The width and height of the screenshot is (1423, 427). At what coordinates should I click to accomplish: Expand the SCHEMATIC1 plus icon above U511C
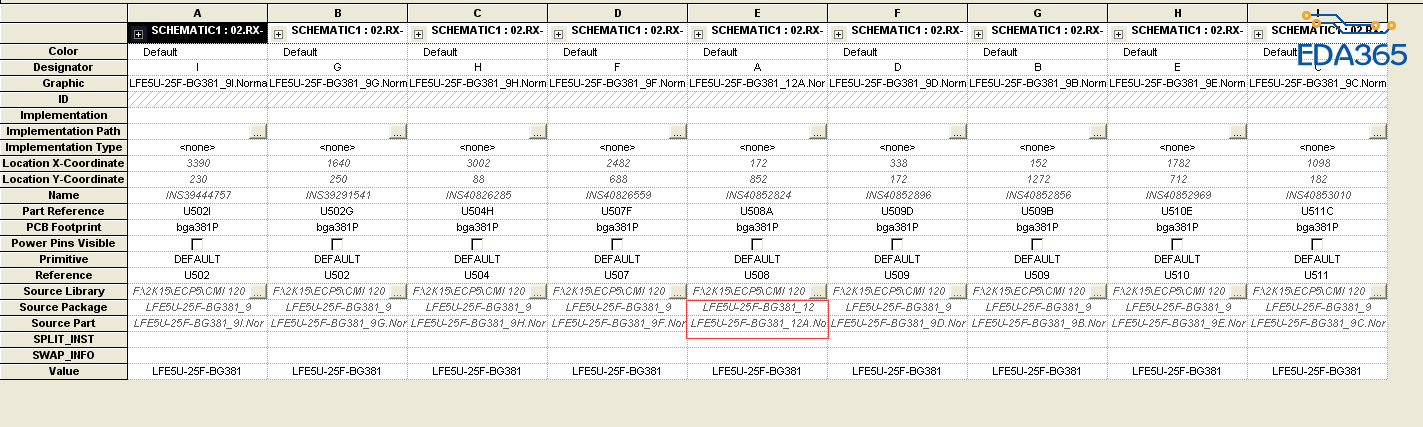[1258, 32]
